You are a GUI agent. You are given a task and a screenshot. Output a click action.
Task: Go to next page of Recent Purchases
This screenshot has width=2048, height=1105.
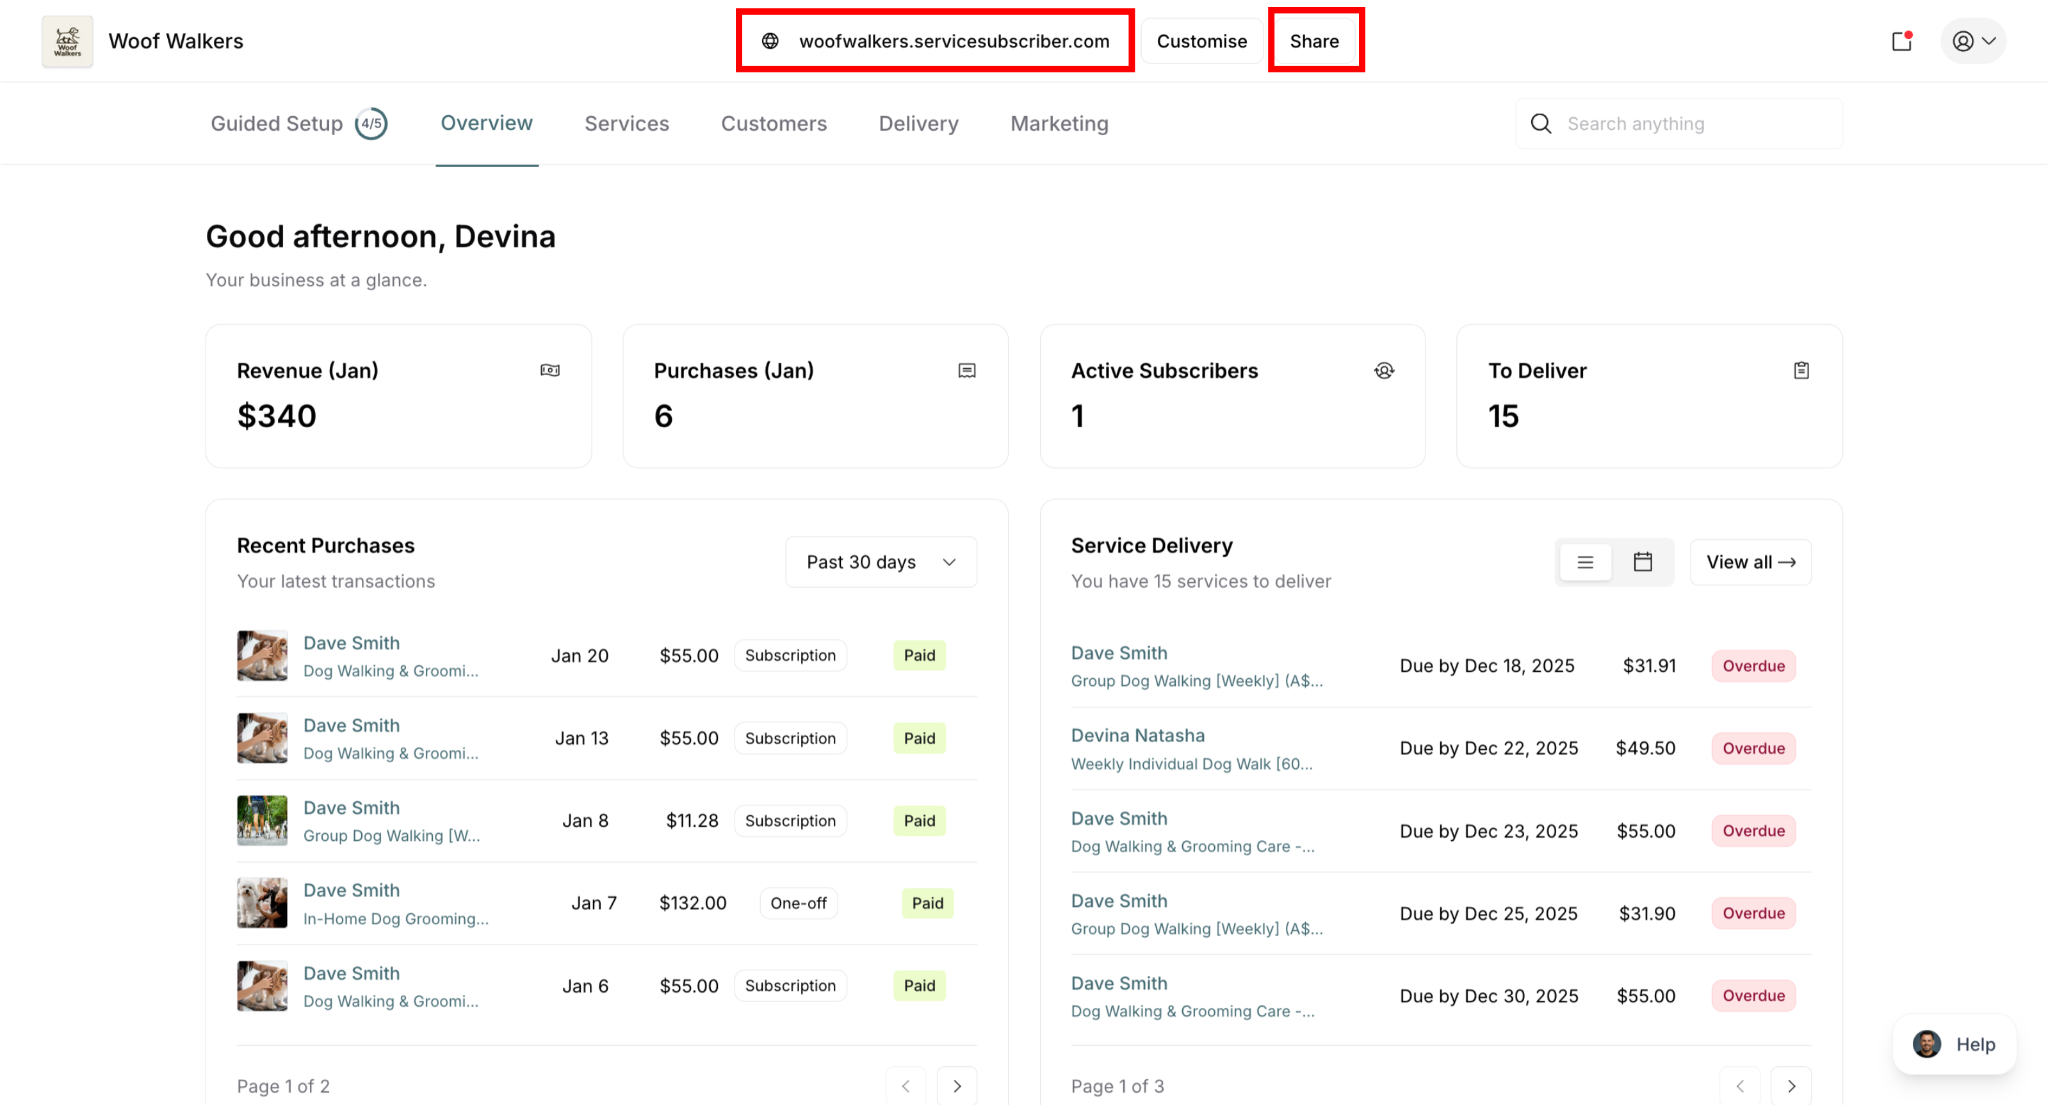click(957, 1086)
